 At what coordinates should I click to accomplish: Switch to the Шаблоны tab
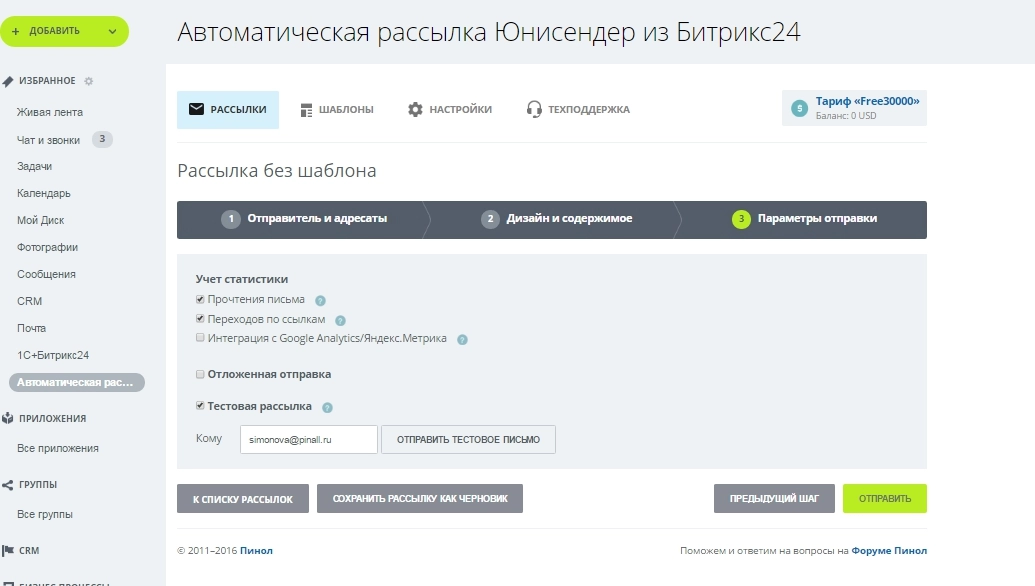click(337, 110)
